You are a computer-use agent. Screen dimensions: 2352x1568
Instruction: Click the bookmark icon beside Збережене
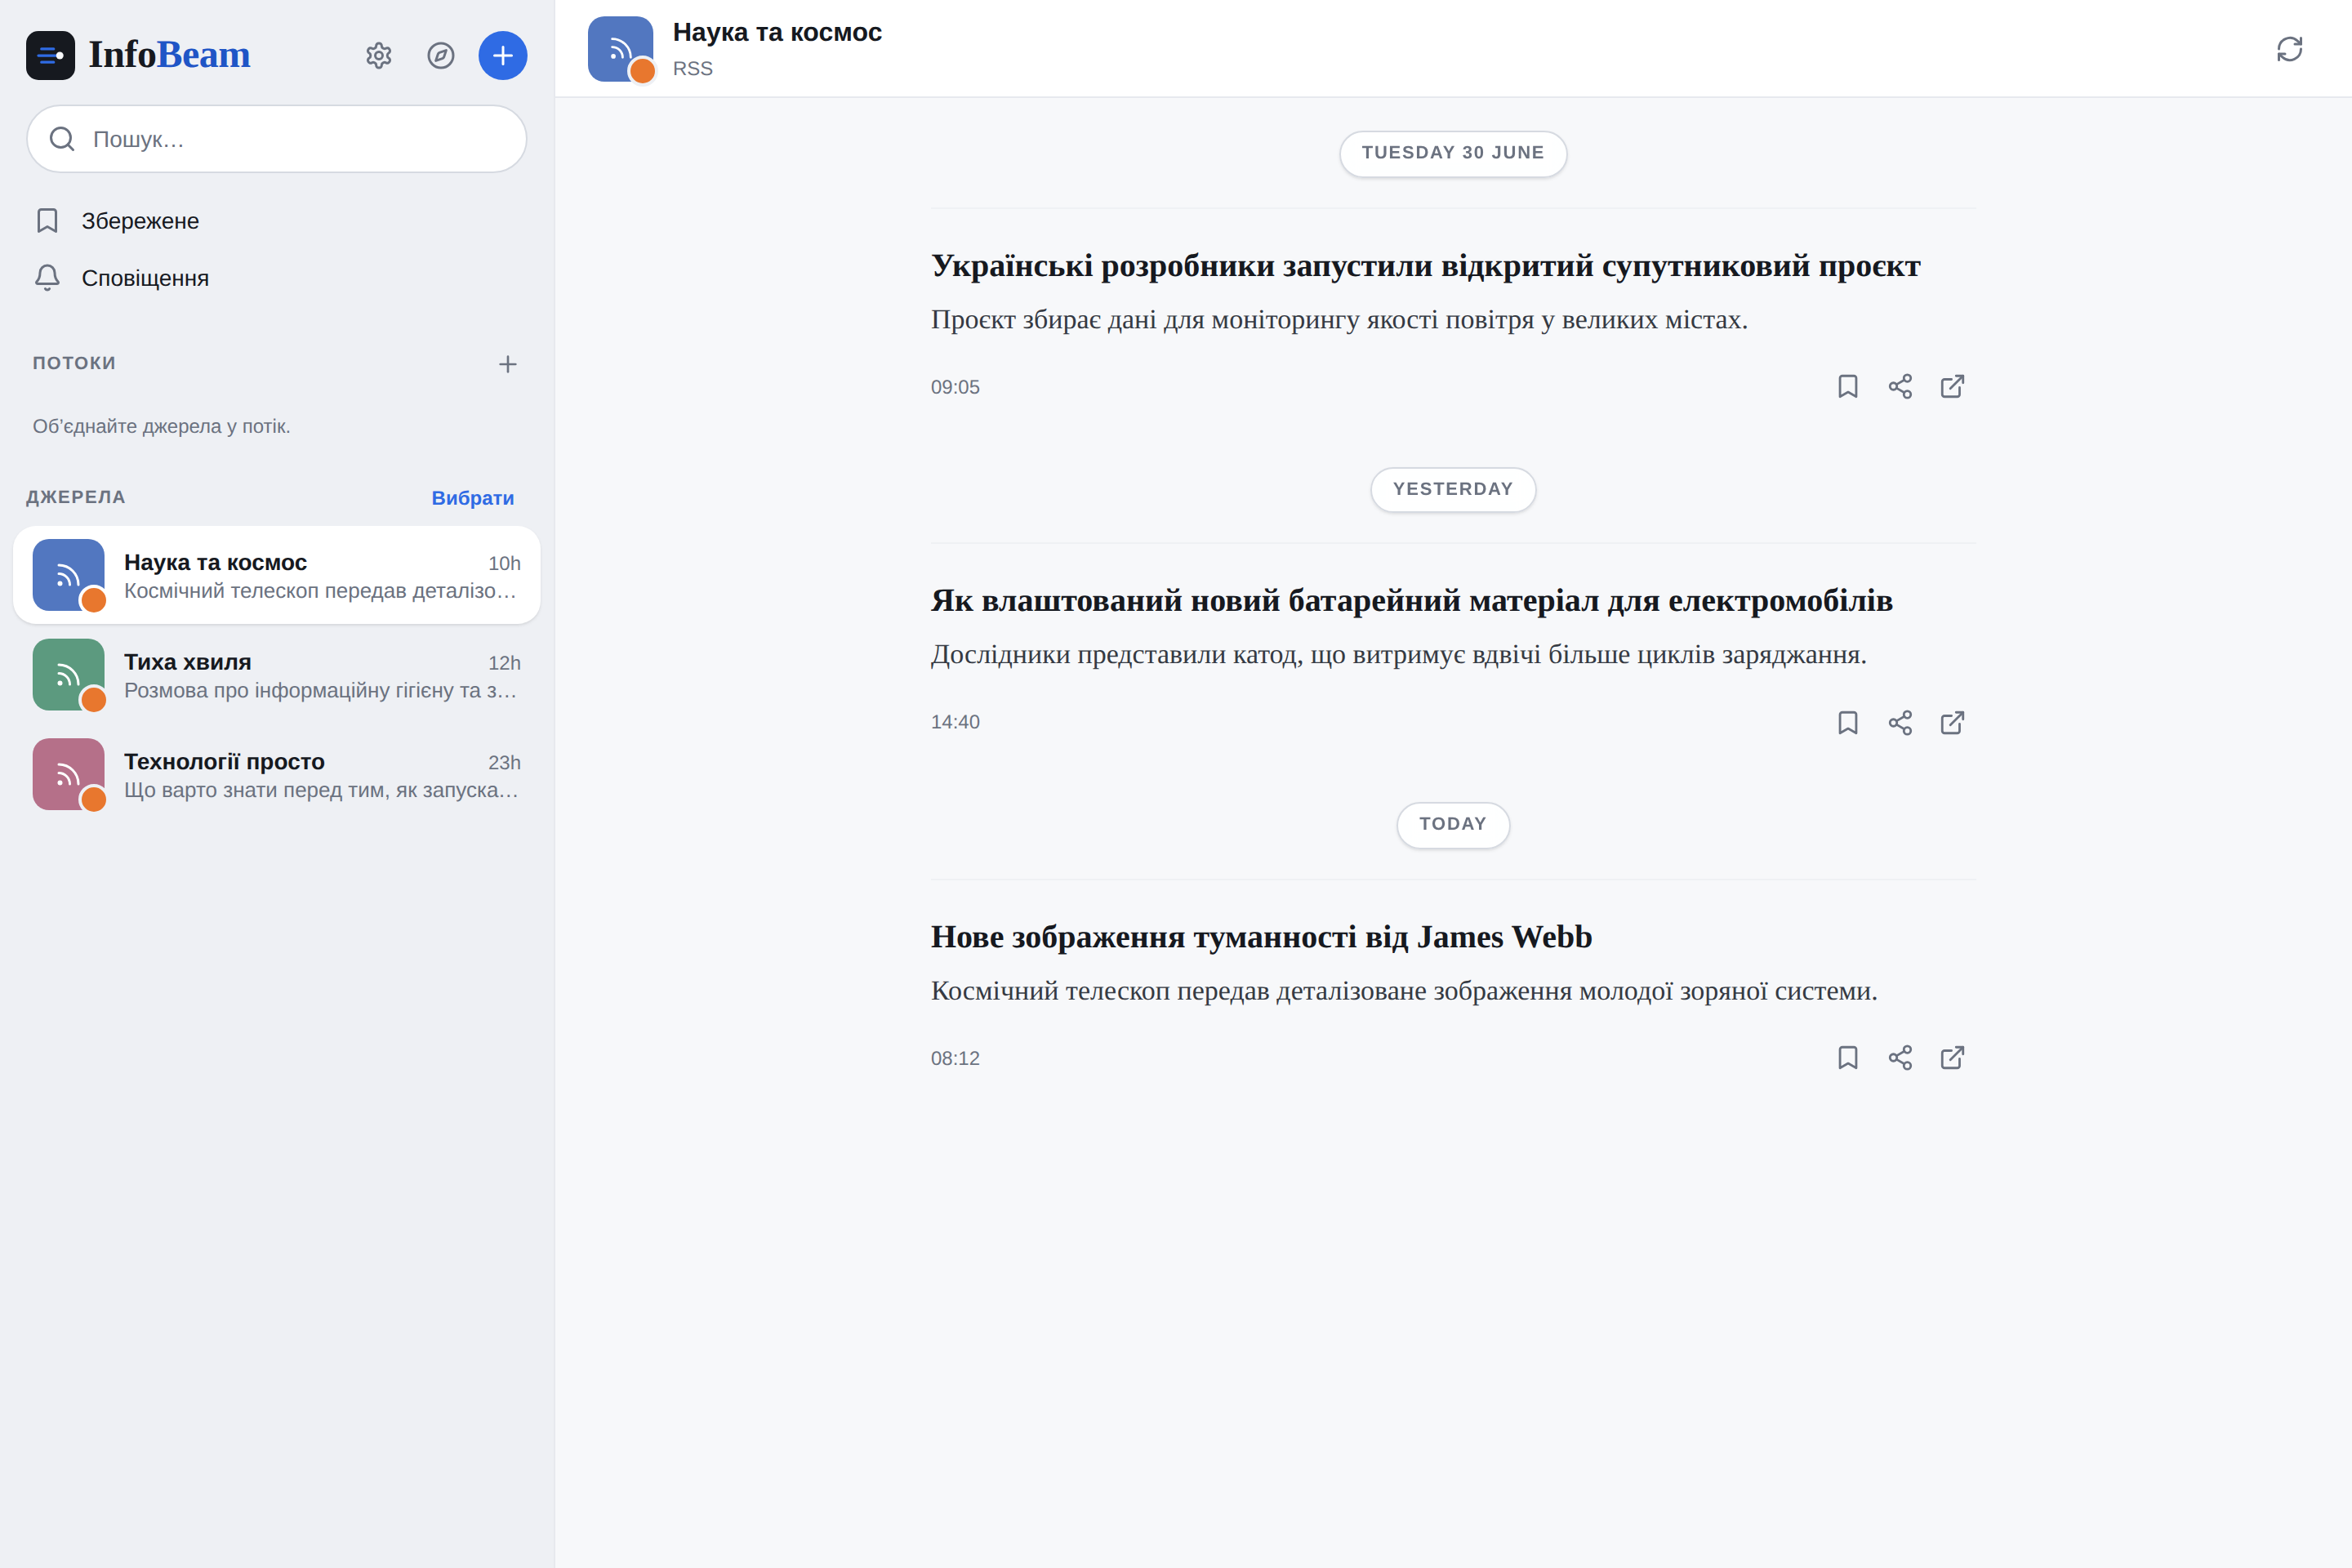click(x=47, y=221)
